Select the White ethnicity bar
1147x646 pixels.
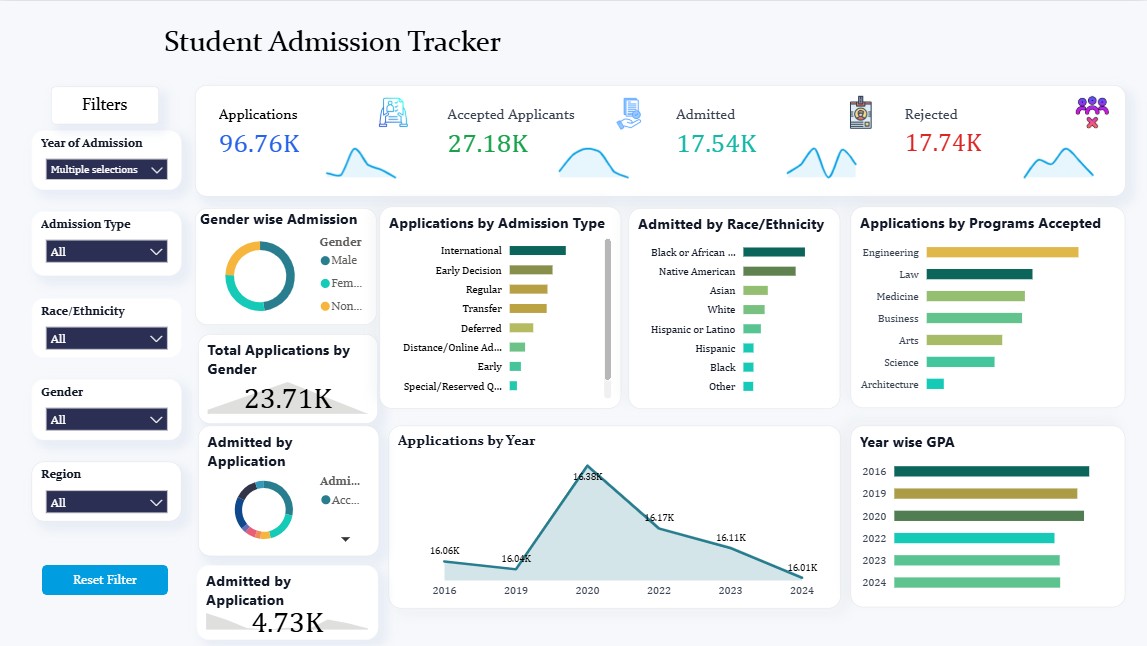pos(754,309)
